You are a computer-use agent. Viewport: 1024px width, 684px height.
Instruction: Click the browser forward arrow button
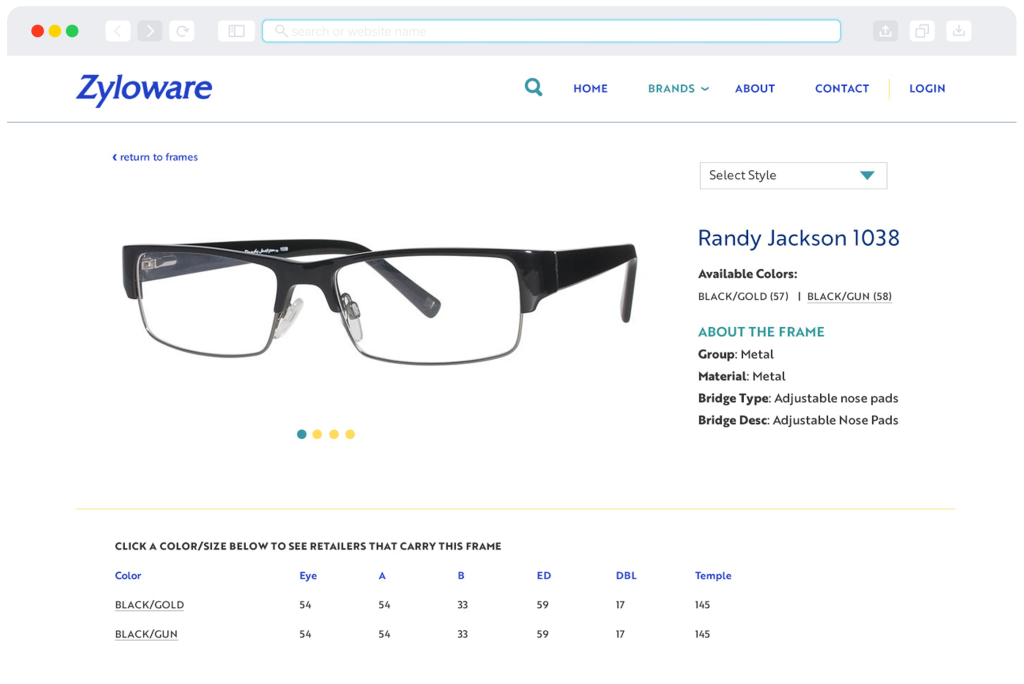coord(150,31)
